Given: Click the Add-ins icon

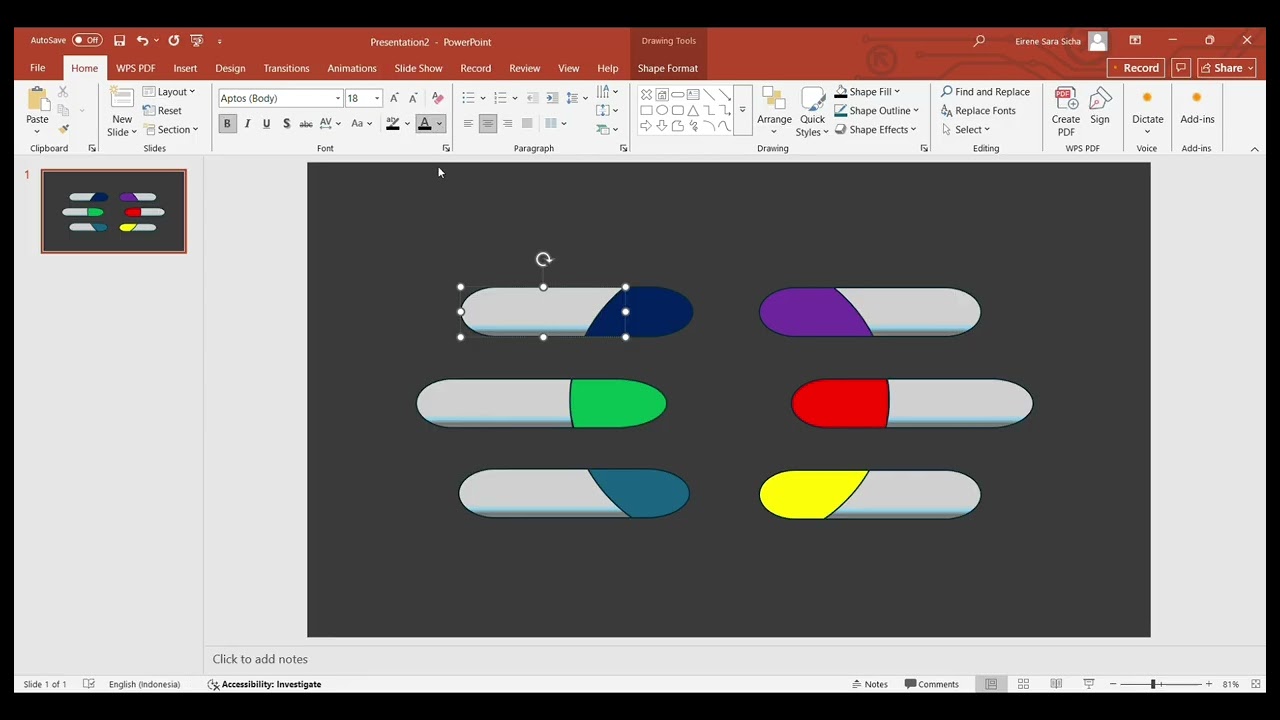Looking at the screenshot, I should pyautogui.click(x=1196, y=98).
